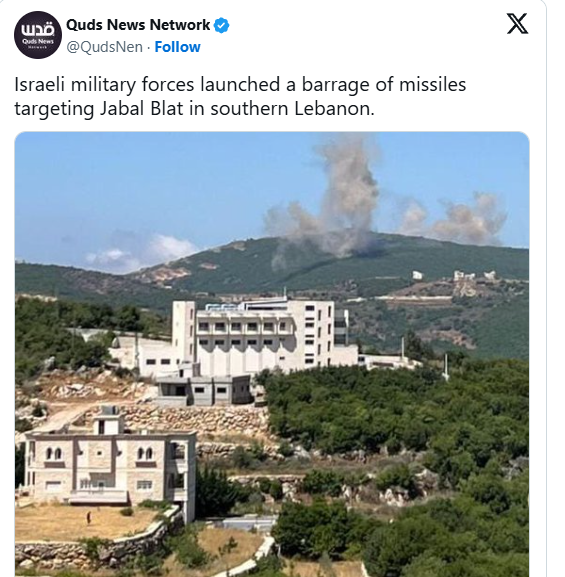
Task: Open the Quds News Network display name
Action: [138, 25]
